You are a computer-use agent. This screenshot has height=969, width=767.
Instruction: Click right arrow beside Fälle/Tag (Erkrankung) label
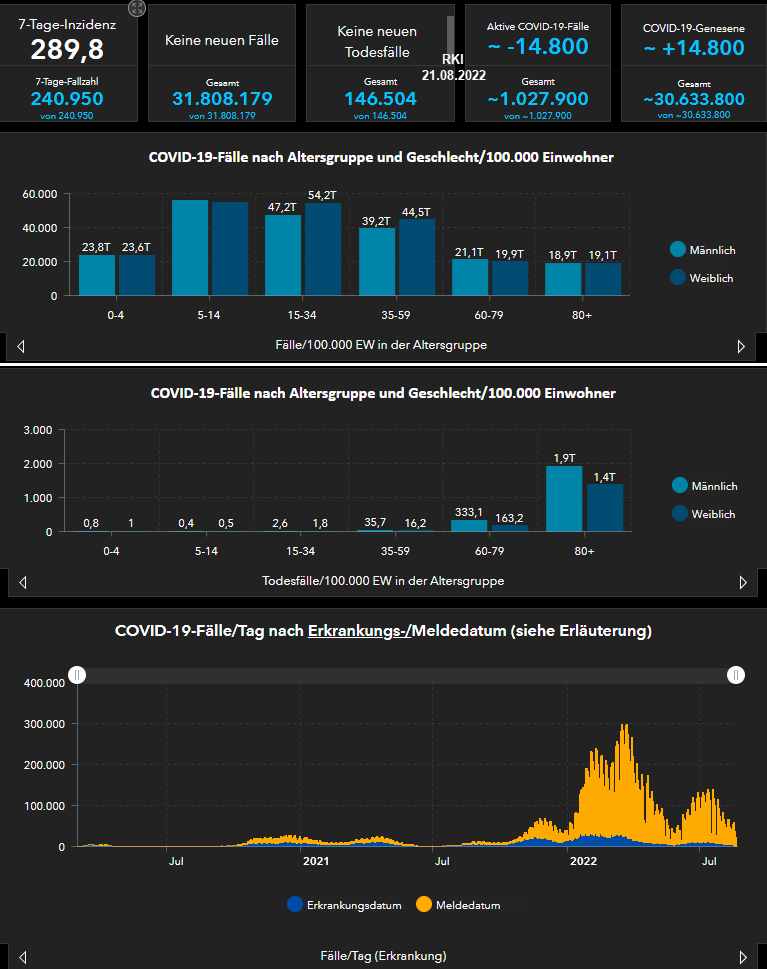[x=742, y=956]
